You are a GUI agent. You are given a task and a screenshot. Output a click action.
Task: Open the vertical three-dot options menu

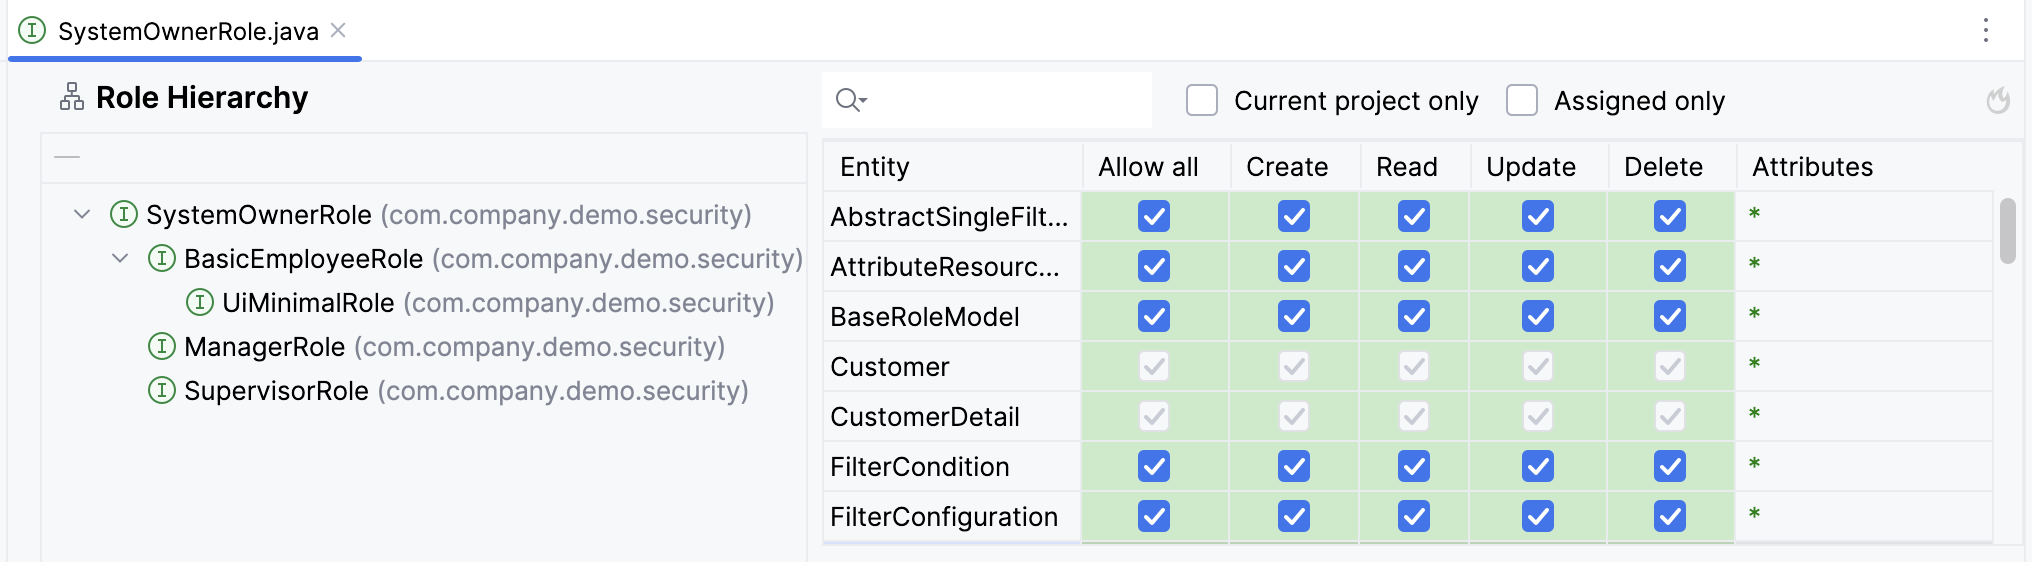point(1986,31)
